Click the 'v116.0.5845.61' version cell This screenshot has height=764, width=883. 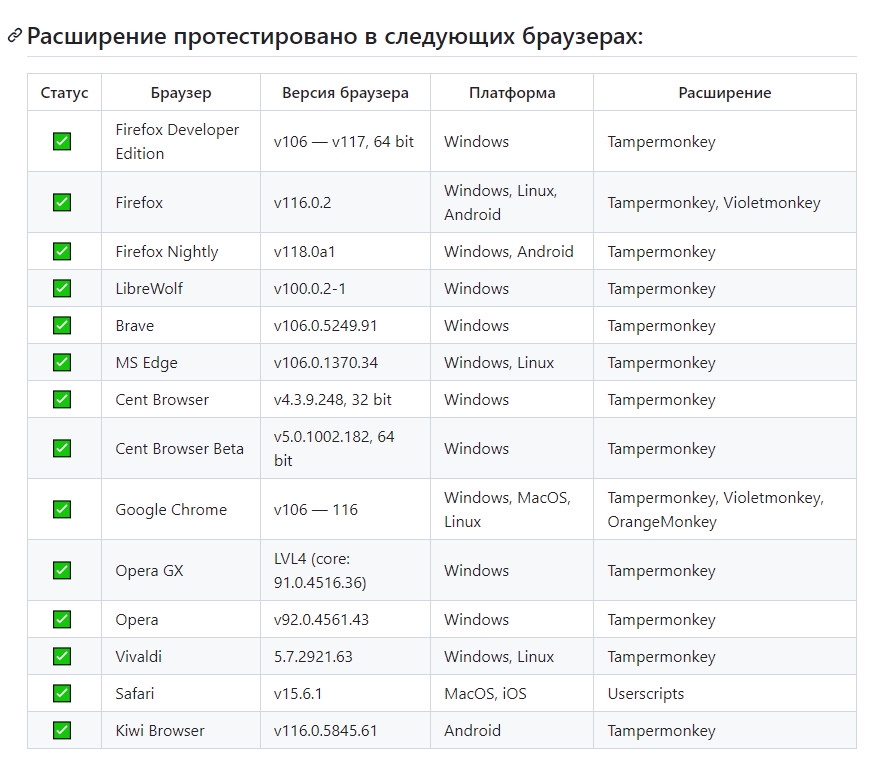(345, 730)
